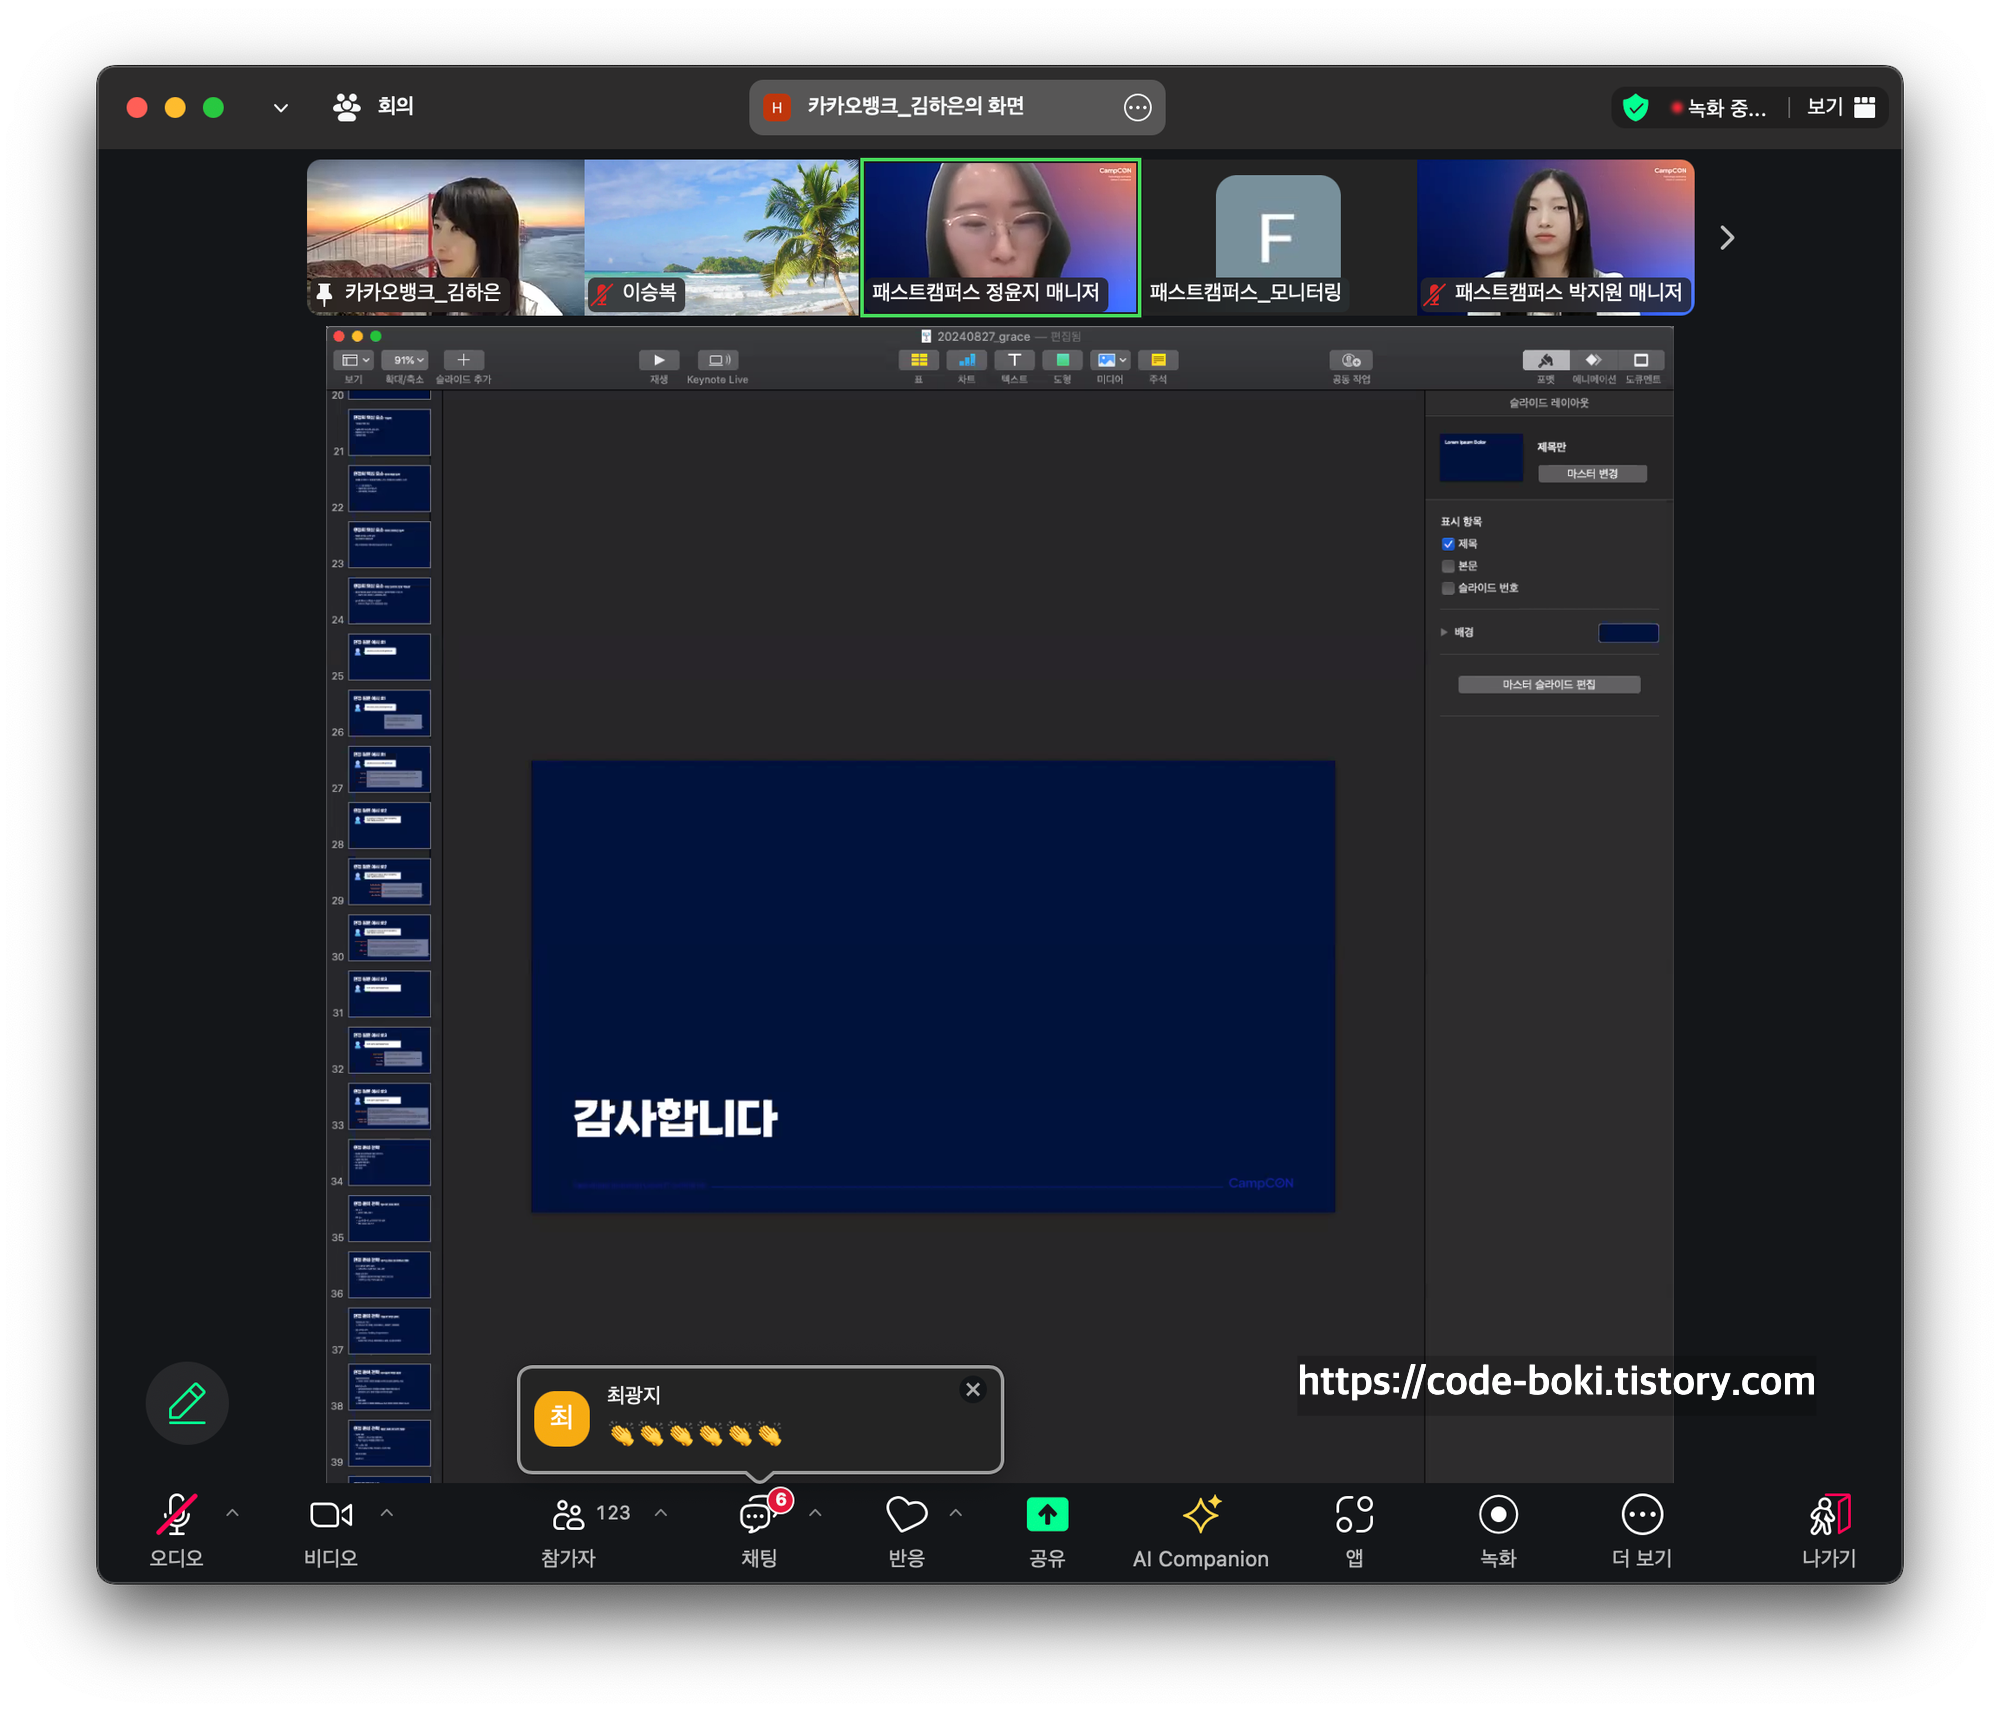This screenshot has width=2000, height=1712.
Task: Expand audio options arrow next to 오디오
Action: pyautogui.click(x=233, y=1513)
